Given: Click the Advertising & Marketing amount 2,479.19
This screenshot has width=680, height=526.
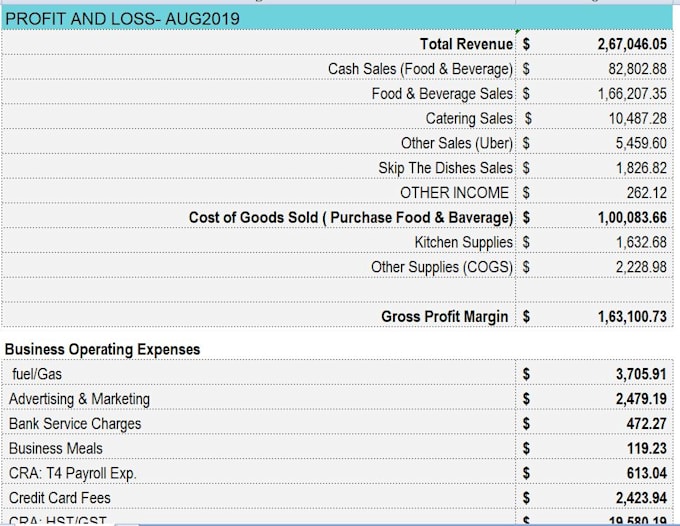Looking at the screenshot, I should (x=641, y=399).
